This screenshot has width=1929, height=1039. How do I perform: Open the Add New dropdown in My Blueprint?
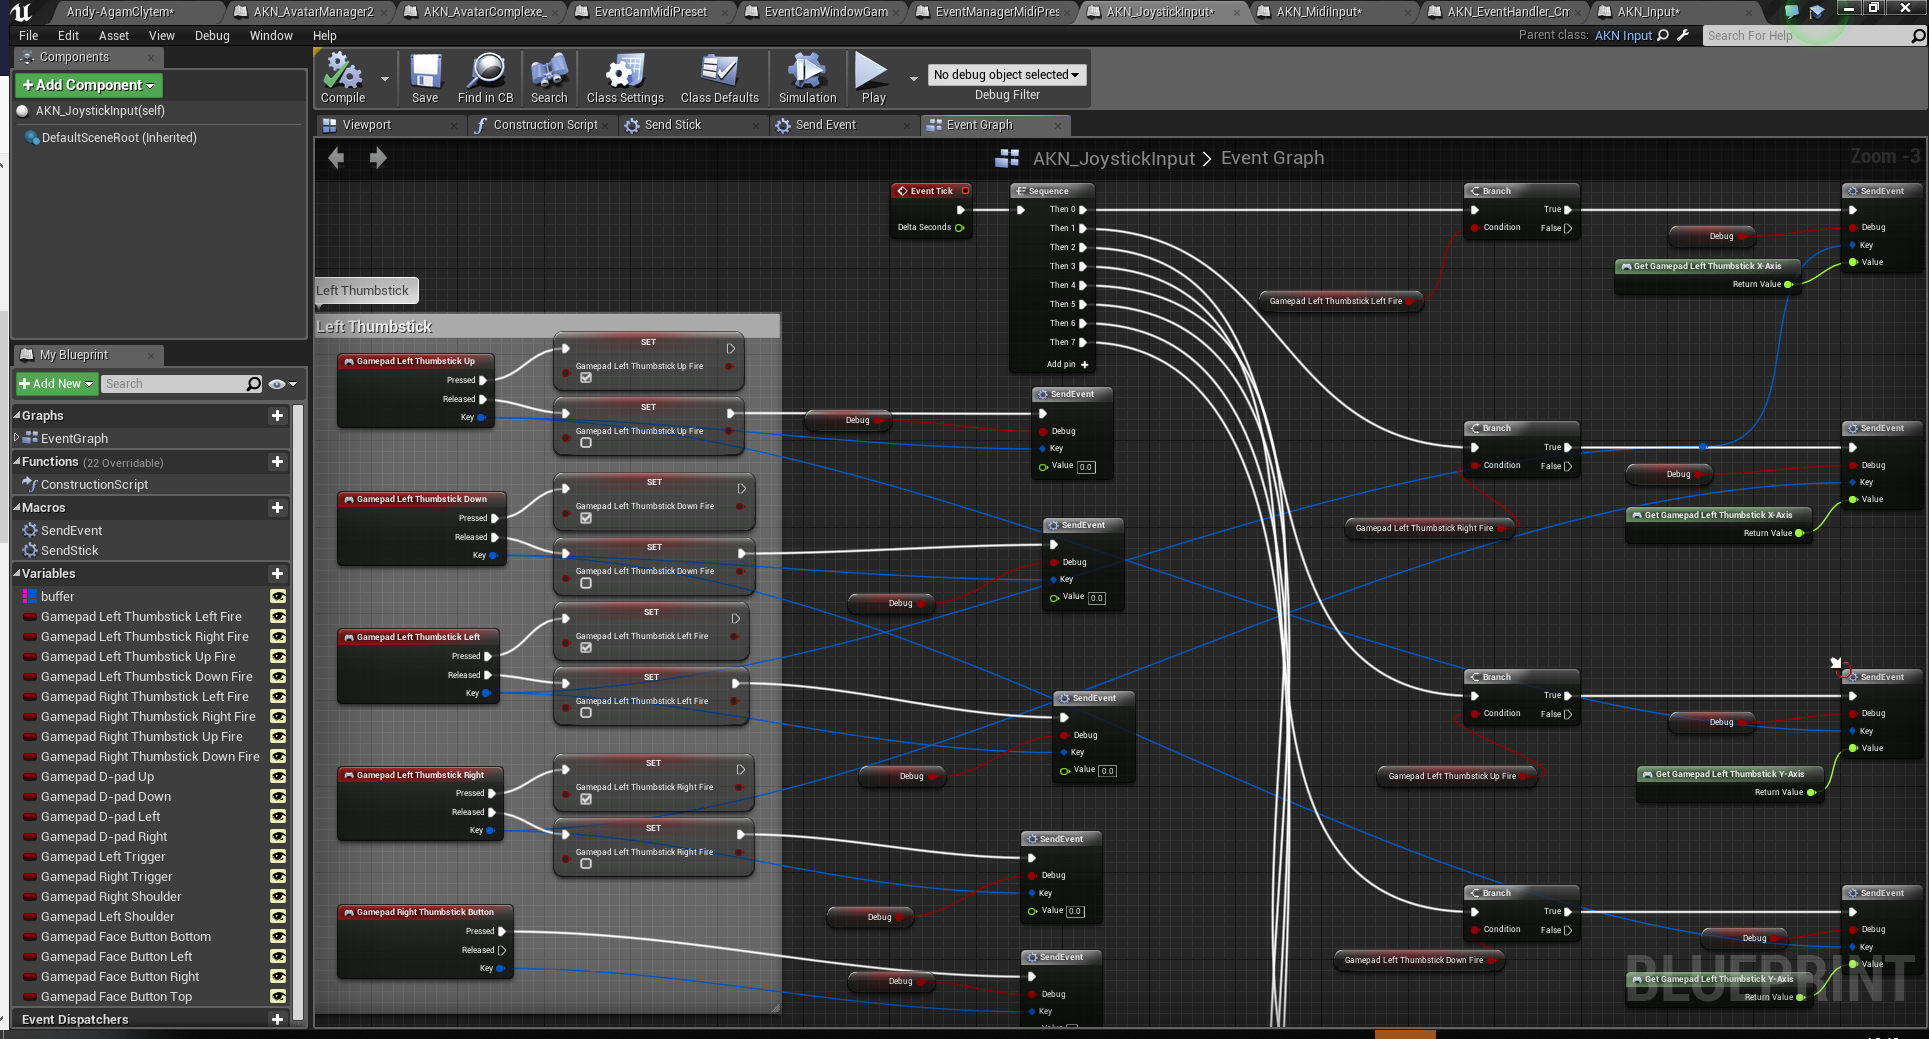56,384
